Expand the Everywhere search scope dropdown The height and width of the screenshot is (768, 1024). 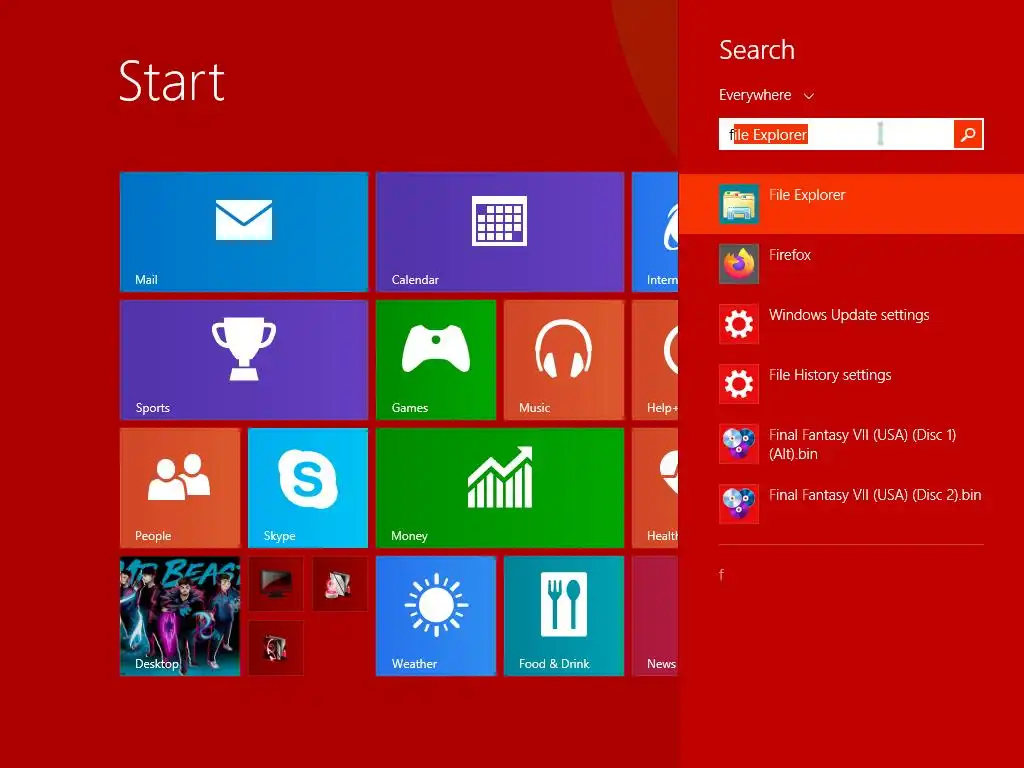click(x=767, y=95)
